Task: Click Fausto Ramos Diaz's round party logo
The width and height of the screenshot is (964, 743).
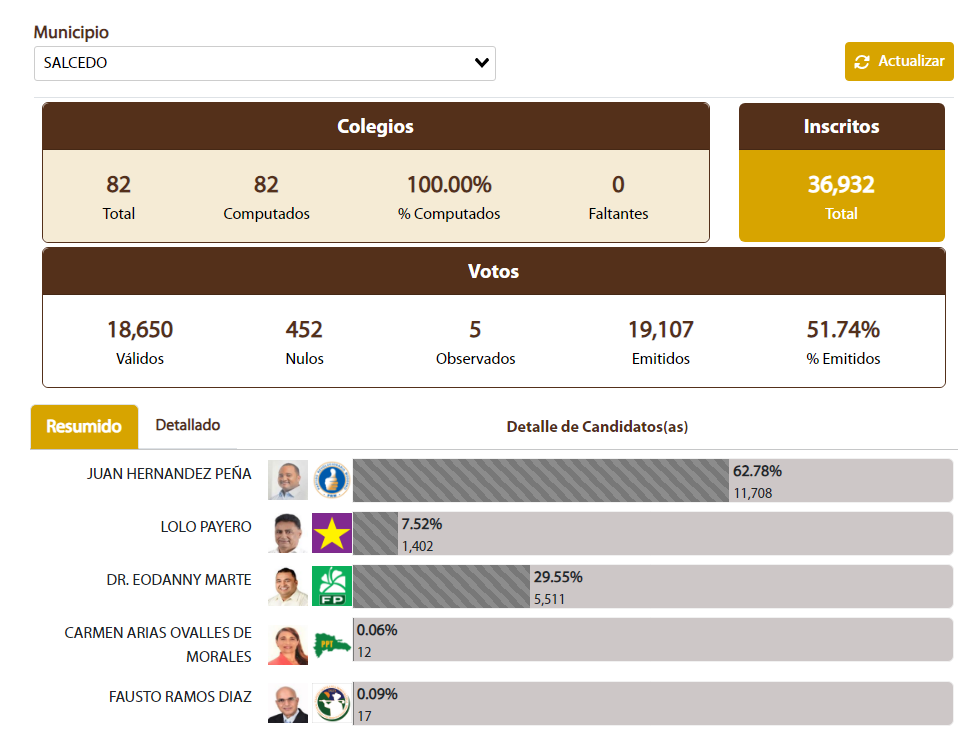Action: pos(329,703)
